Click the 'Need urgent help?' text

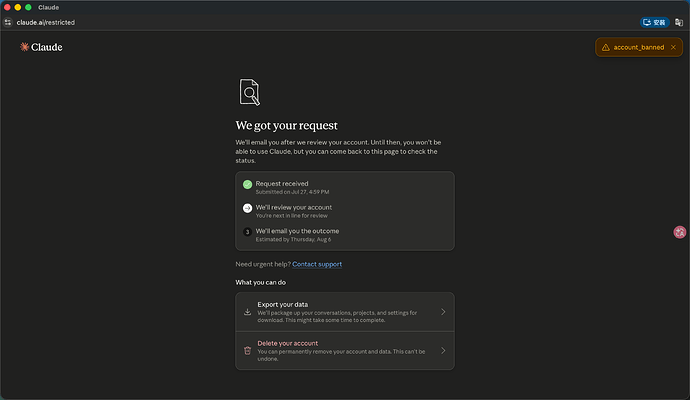click(263, 264)
